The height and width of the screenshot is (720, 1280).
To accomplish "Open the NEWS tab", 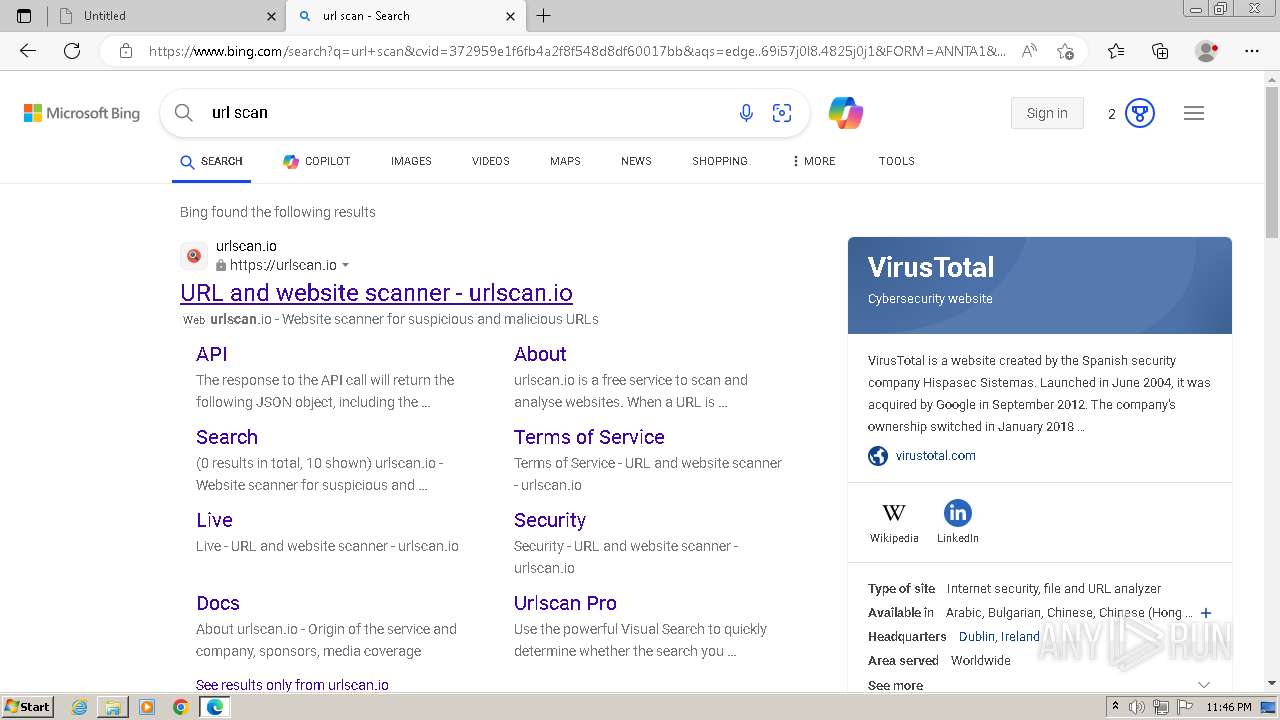I will (636, 161).
